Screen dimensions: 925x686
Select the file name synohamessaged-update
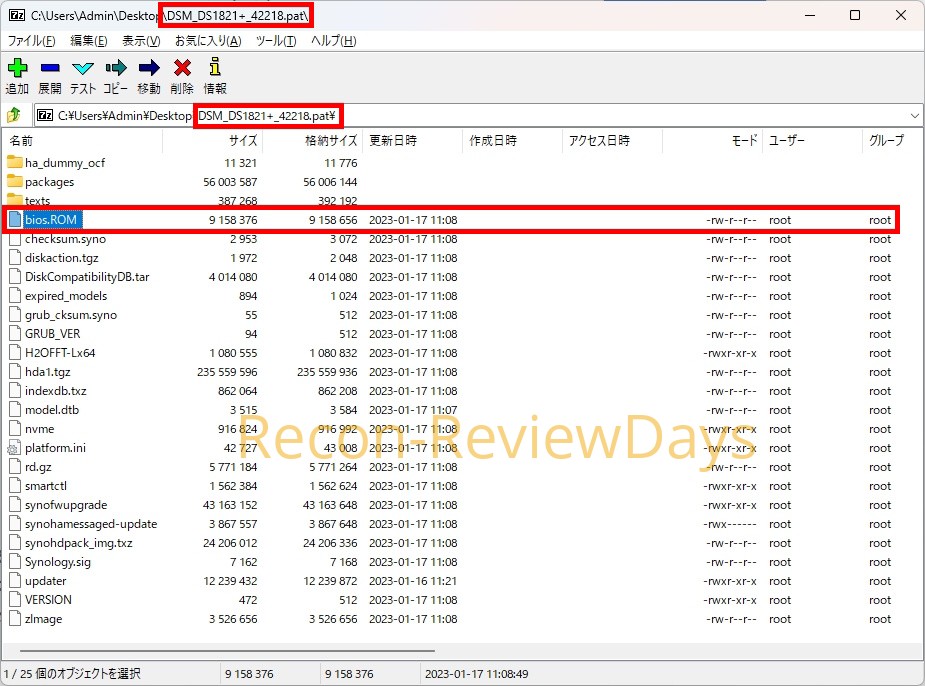pyautogui.click(x=91, y=524)
